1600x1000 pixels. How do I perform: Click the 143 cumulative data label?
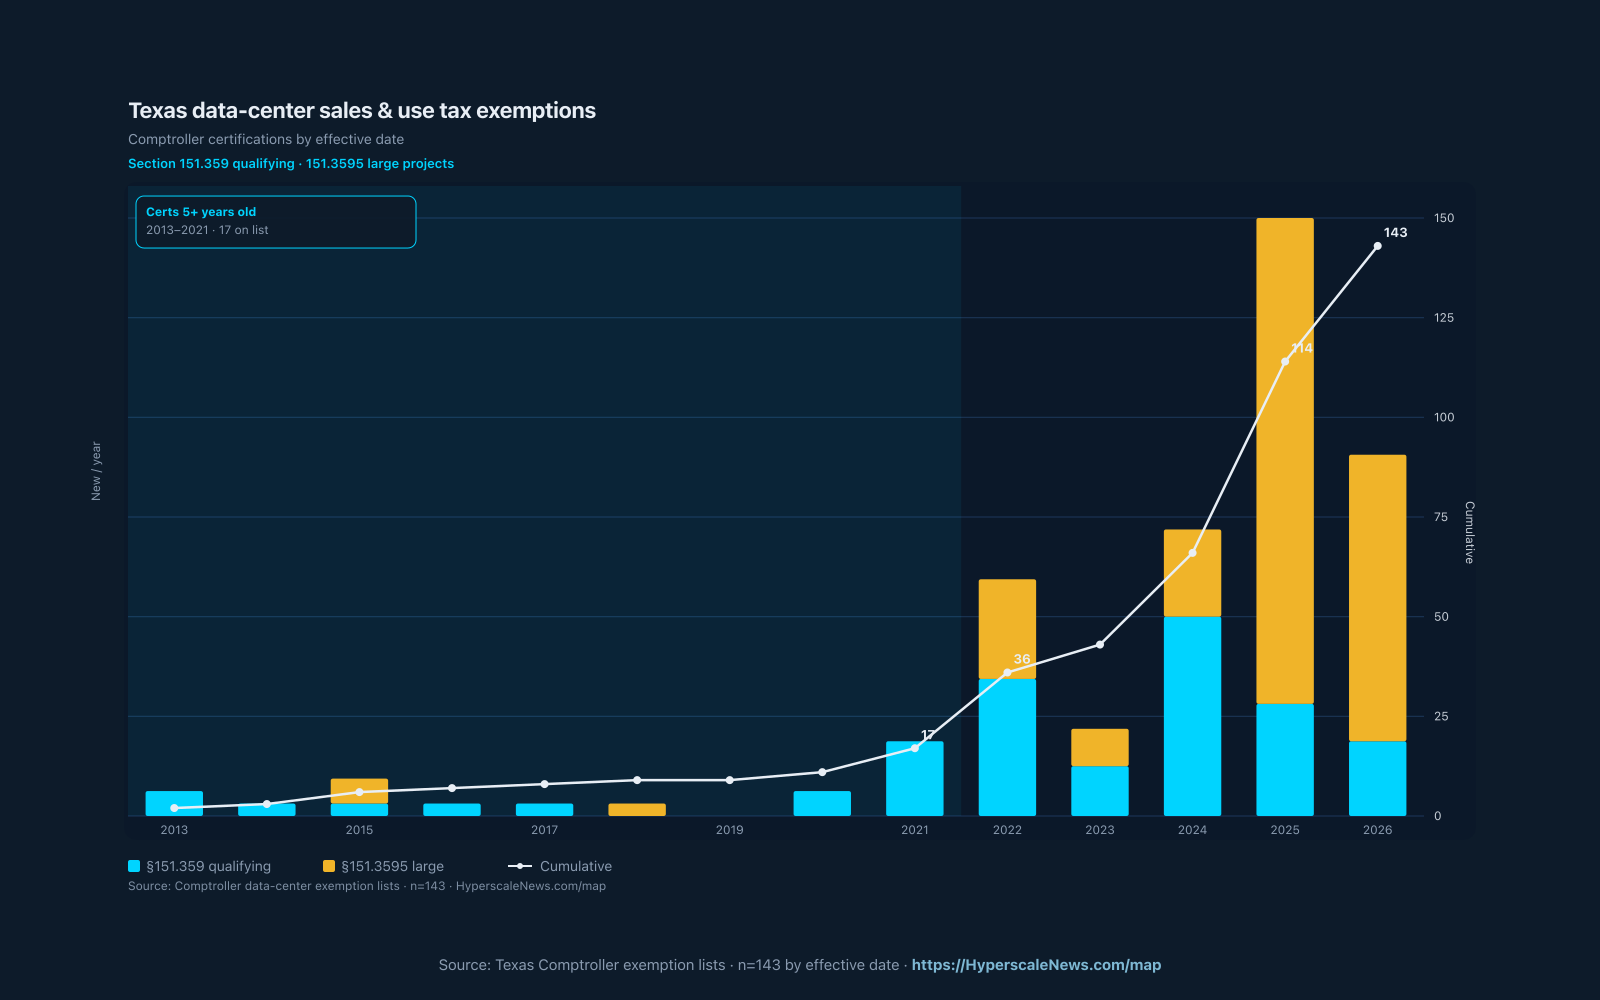[1395, 232]
